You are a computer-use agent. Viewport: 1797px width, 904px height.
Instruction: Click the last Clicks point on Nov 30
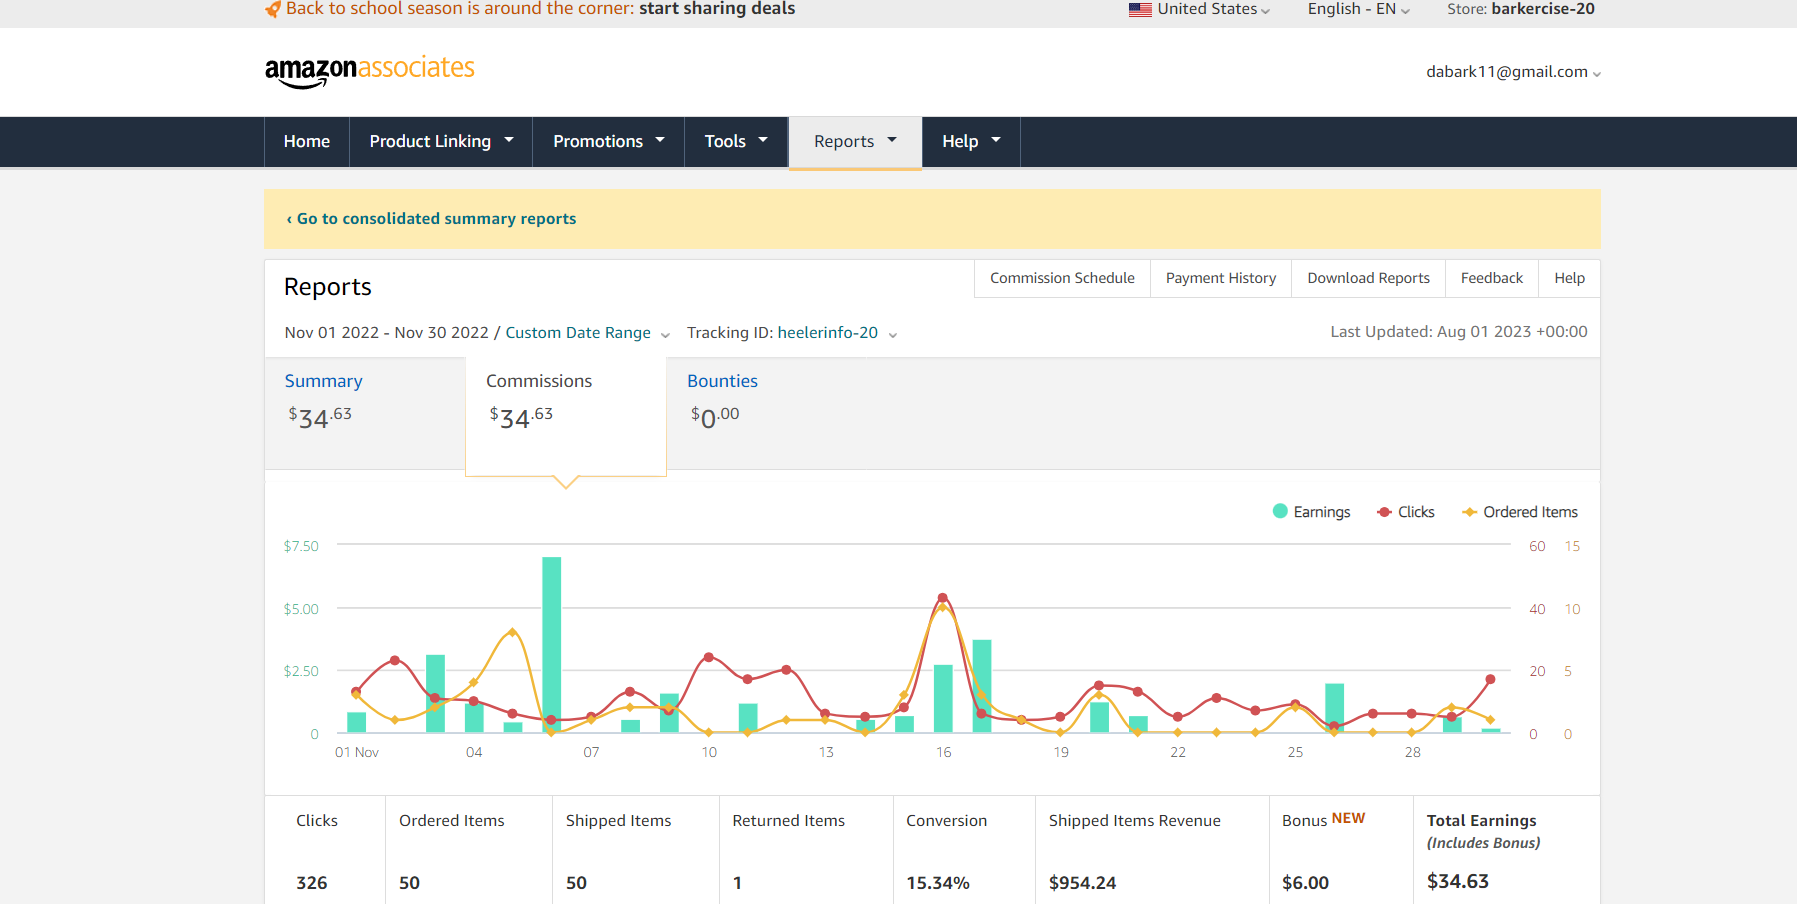pos(1490,679)
